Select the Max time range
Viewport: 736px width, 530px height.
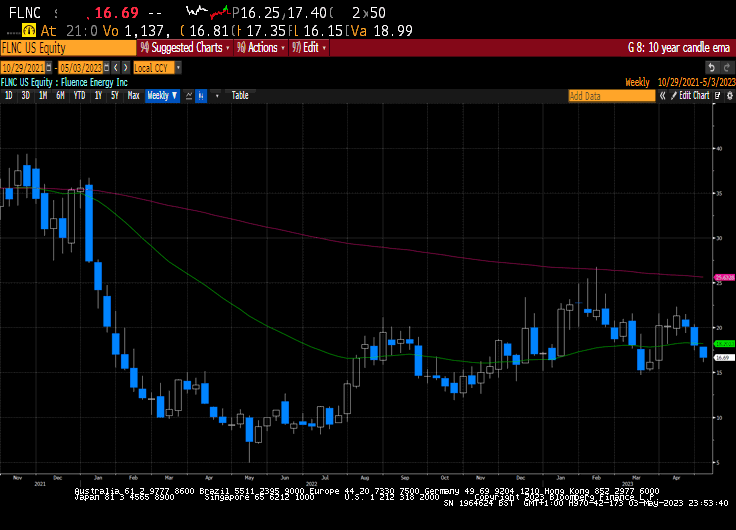click(x=134, y=96)
